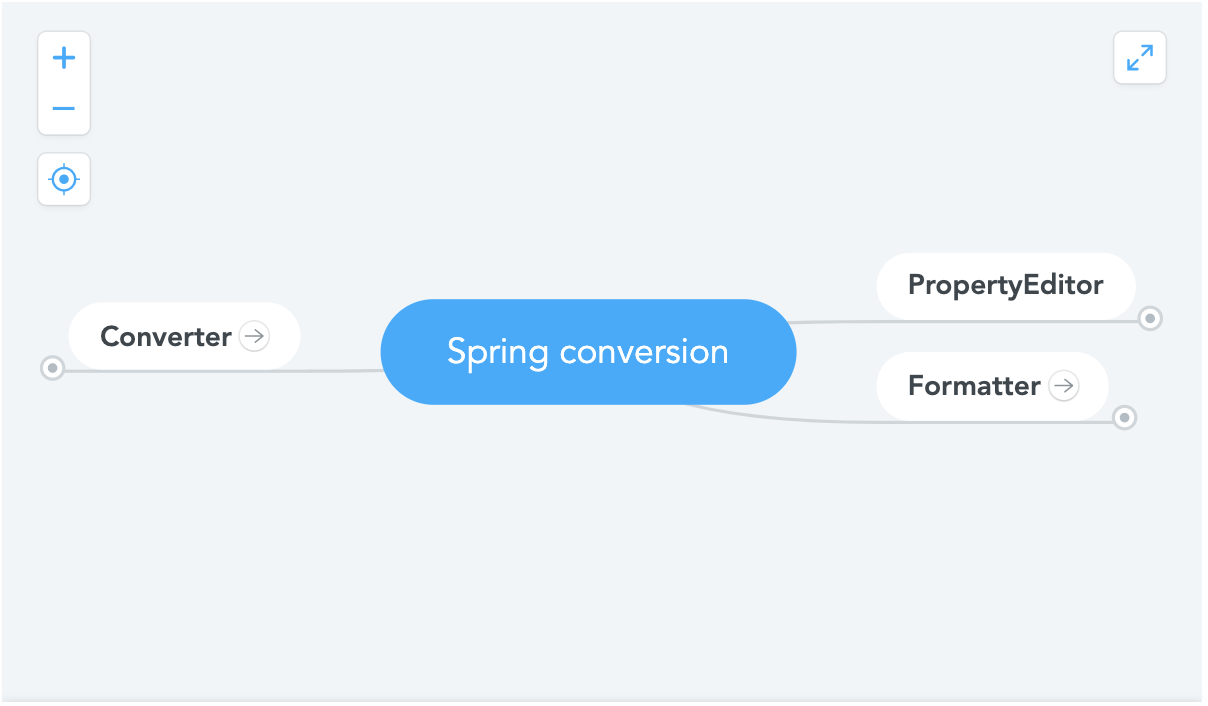The height and width of the screenshot is (706, 1208).
Task: Click the Converter node label
Action: tap(164, 336)
